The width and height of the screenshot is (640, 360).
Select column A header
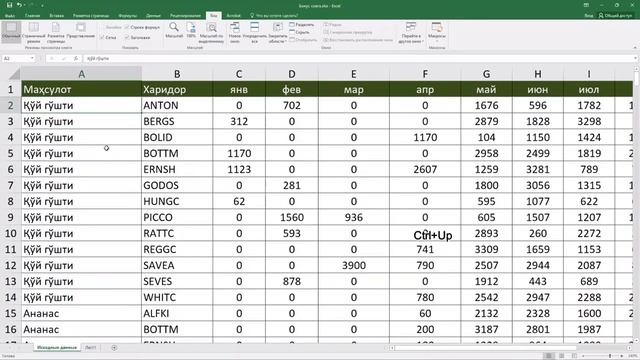tap(81, 74)
